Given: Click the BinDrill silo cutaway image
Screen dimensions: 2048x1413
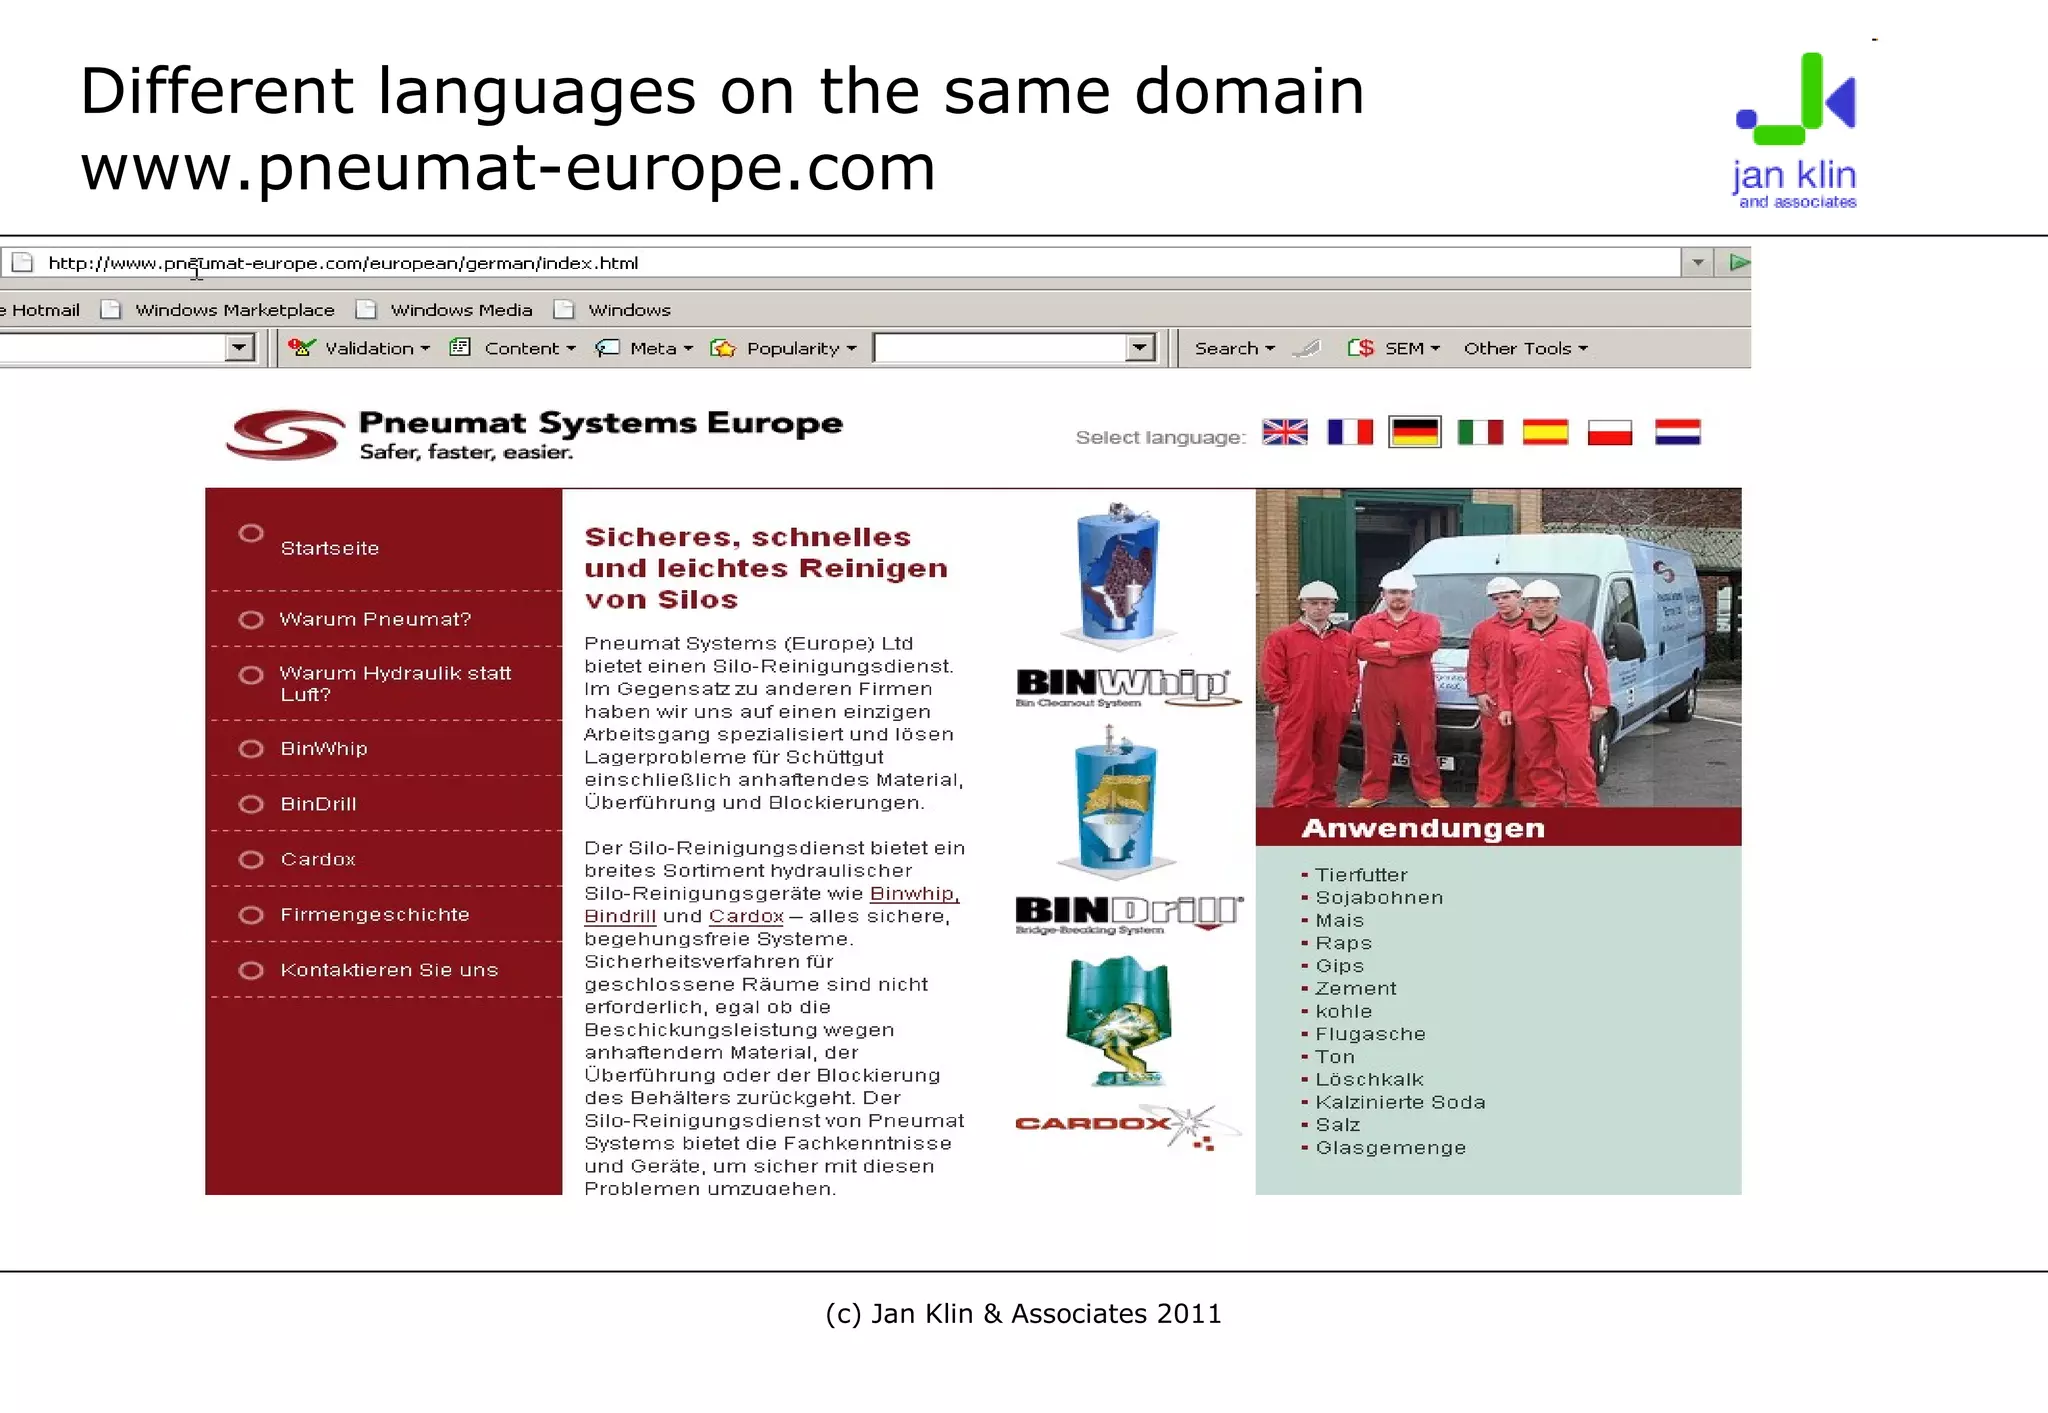Looking at the screenshot, I should point(1116,803).
